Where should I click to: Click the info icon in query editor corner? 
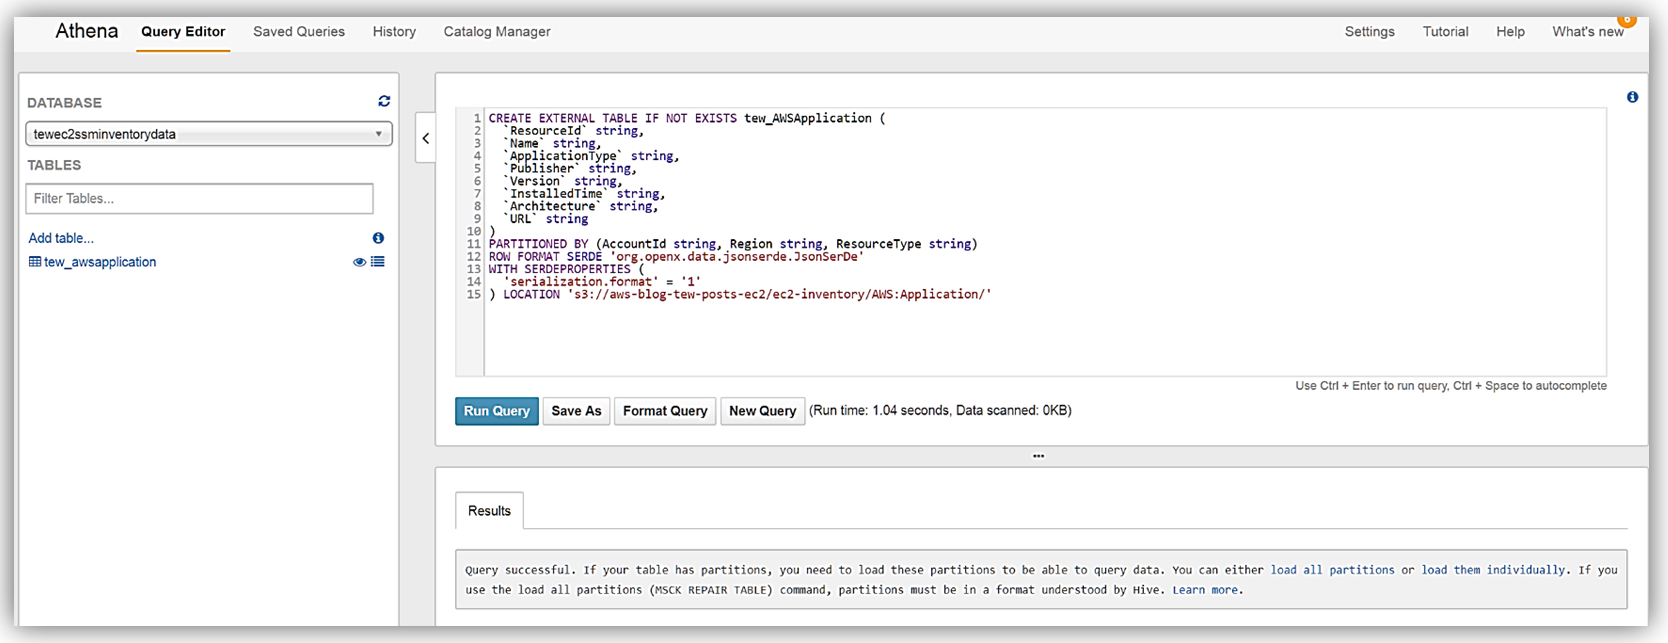click(1632, 97)
